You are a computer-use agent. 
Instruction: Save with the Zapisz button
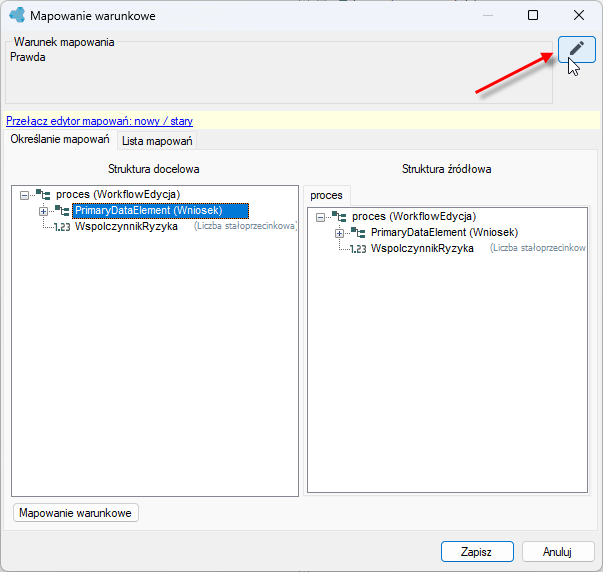pyautogui.click(x=477, y=552)
